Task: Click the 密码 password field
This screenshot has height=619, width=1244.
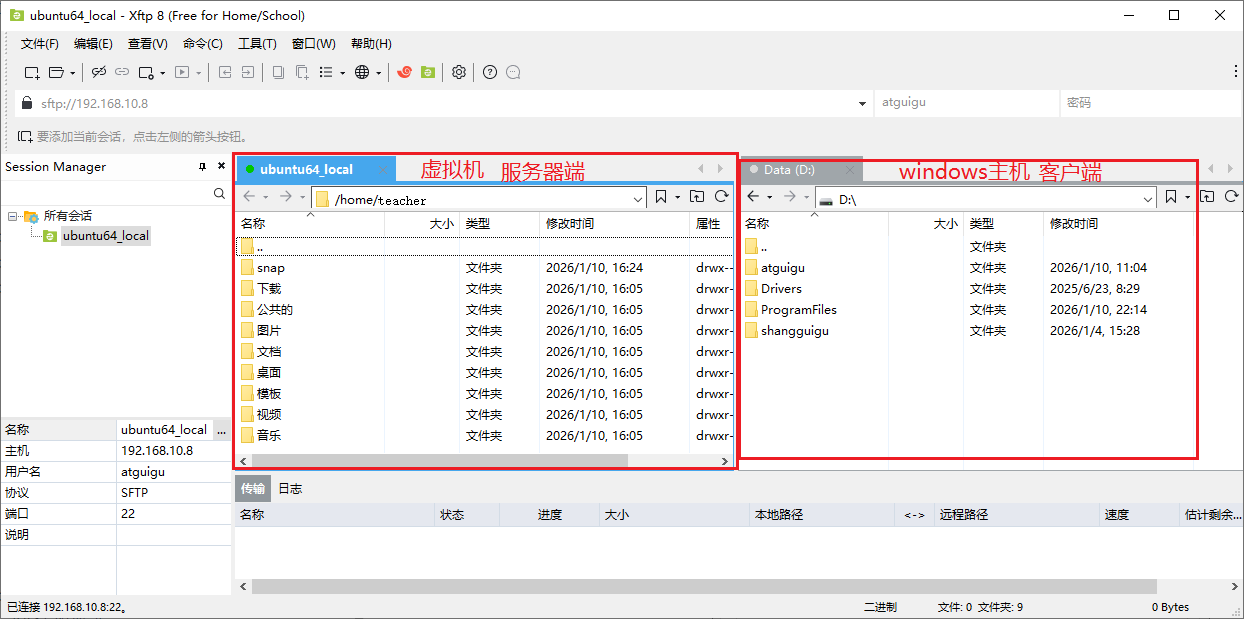Action: [x=1150, y=103]
